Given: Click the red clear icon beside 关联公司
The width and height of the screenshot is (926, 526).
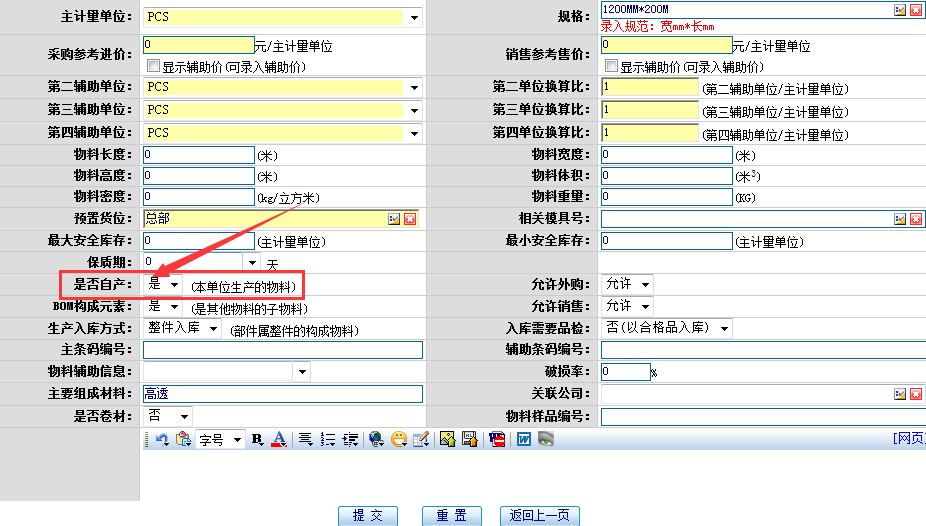Looking at the screenshot, I should (x=915, y=394).
